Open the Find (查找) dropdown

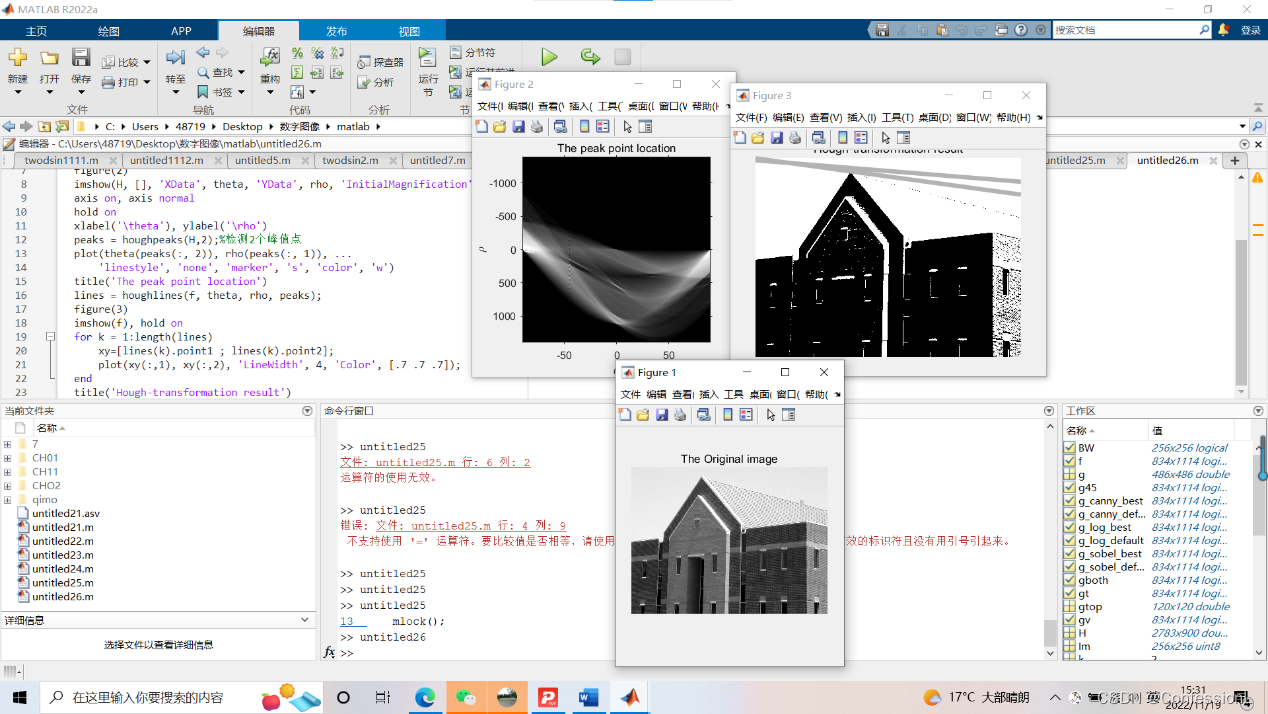241,73
